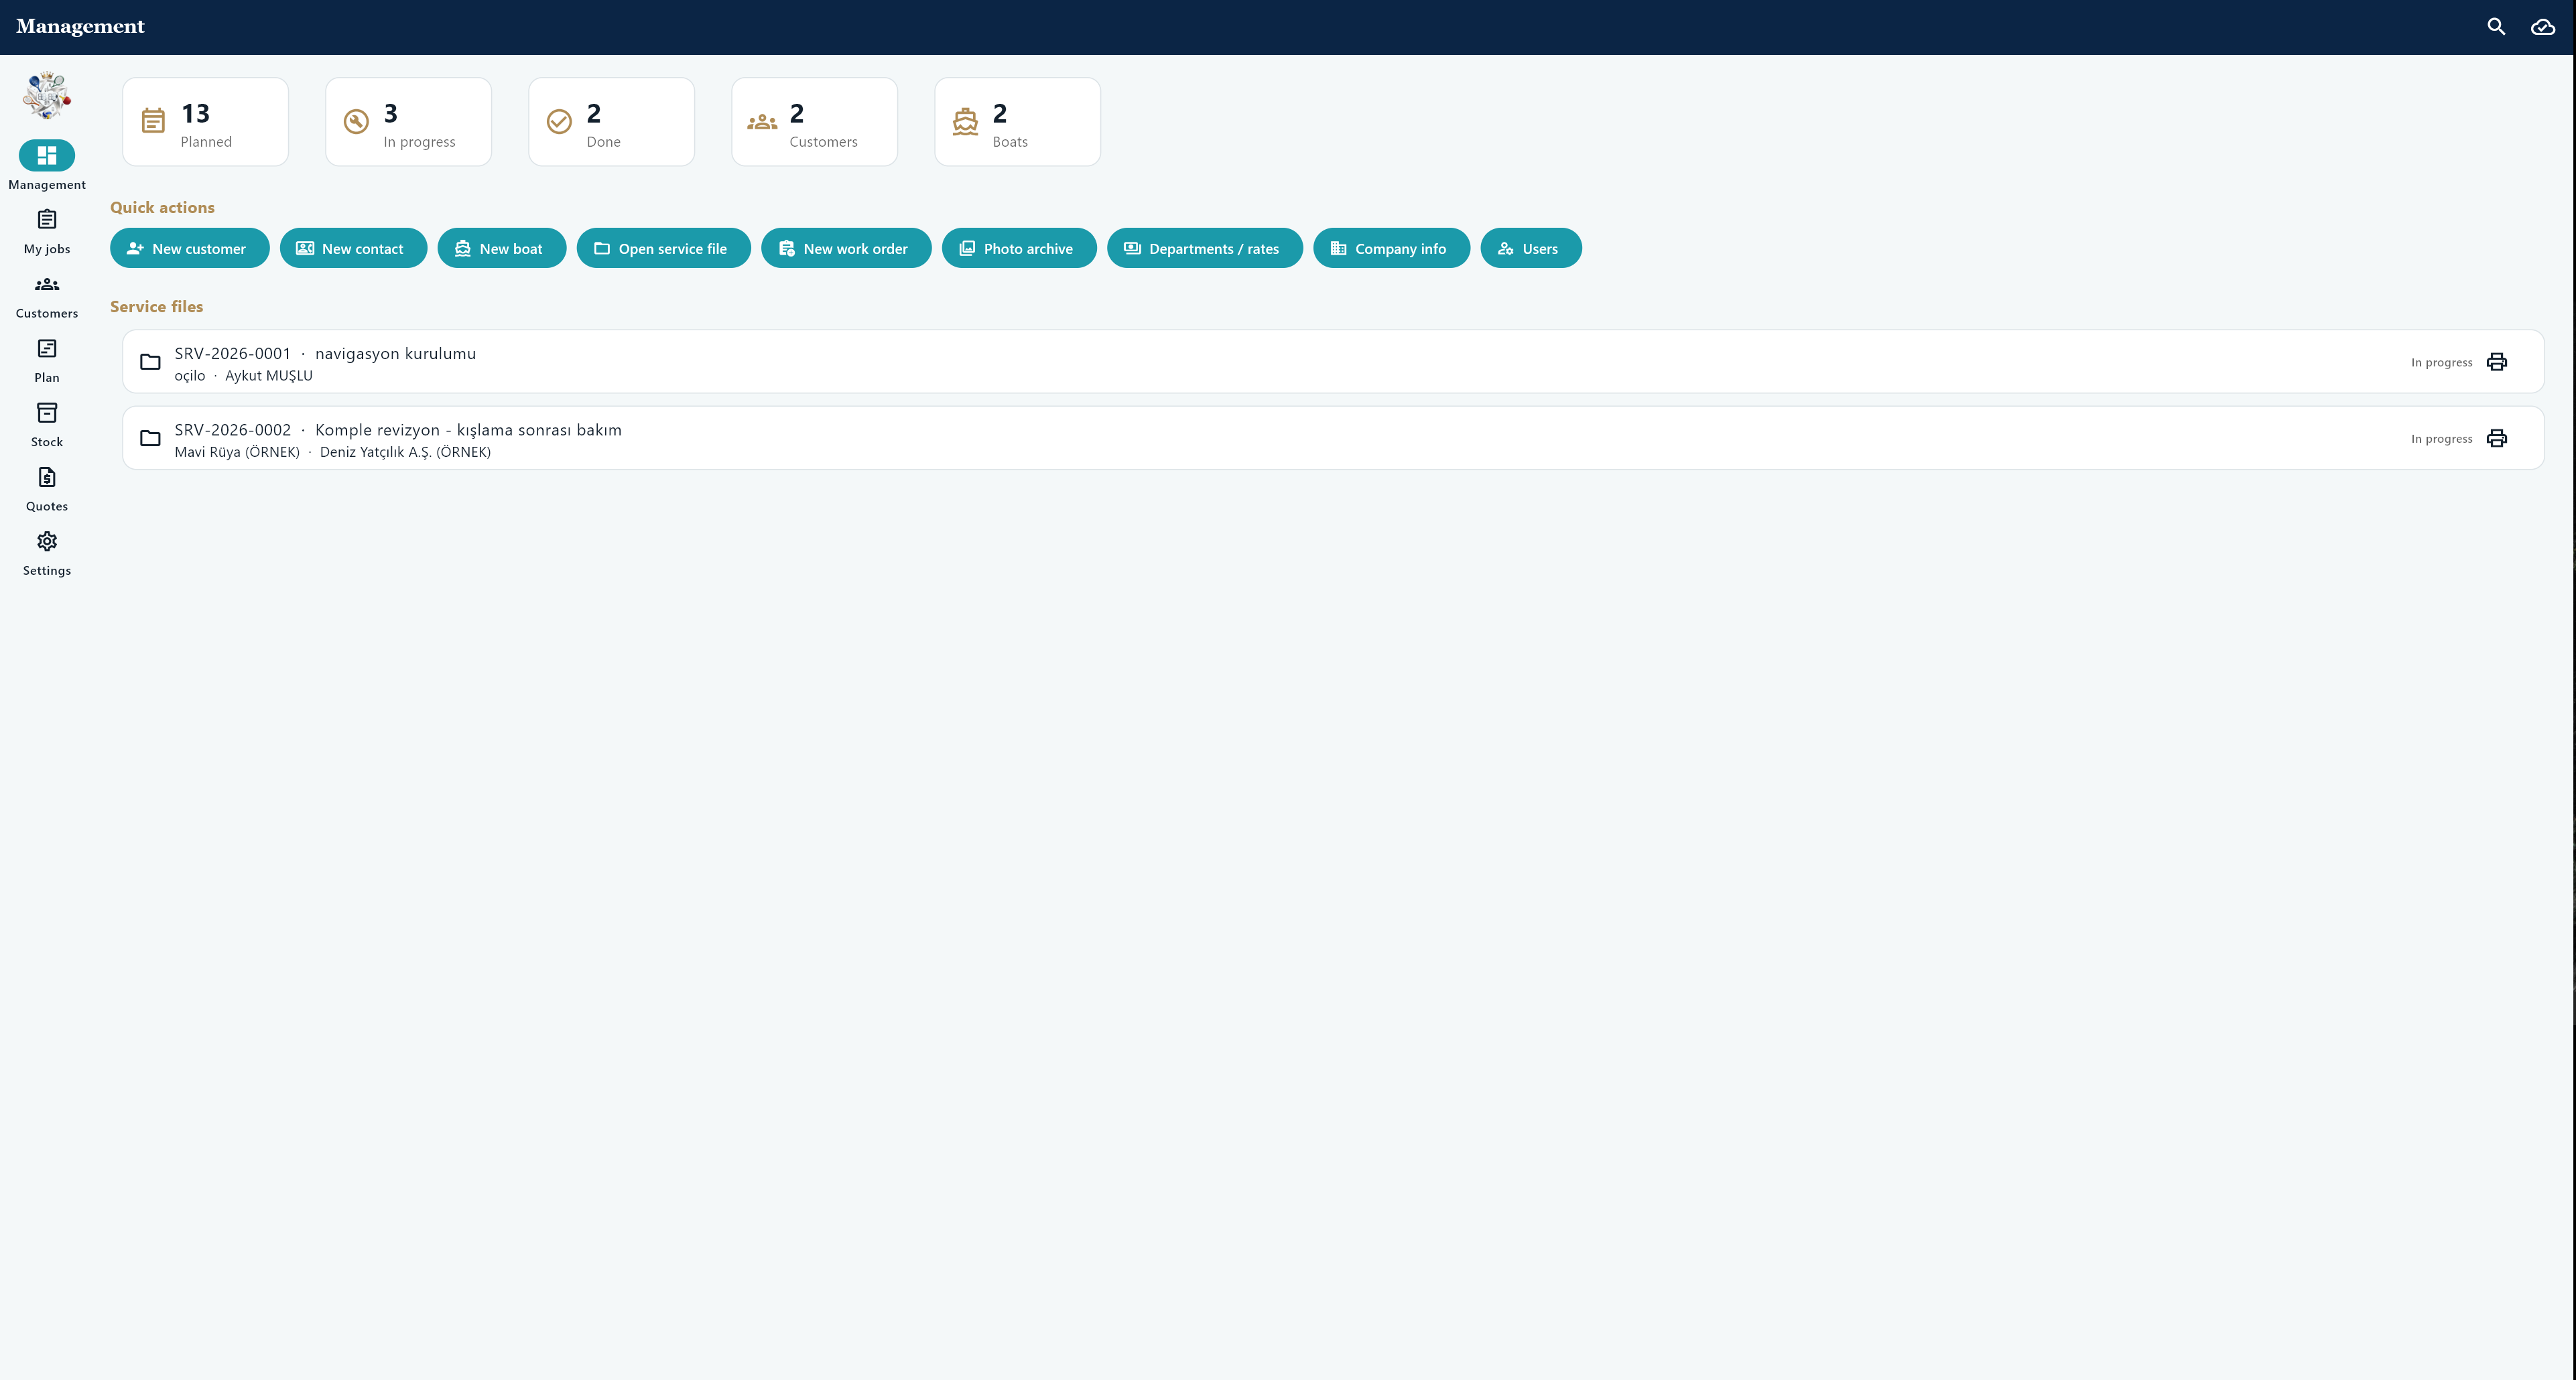Viewport: 2576px width, 1380px height.
Task: Click the In progress status on SRV-2026-0002
Action: [2441, 438]
